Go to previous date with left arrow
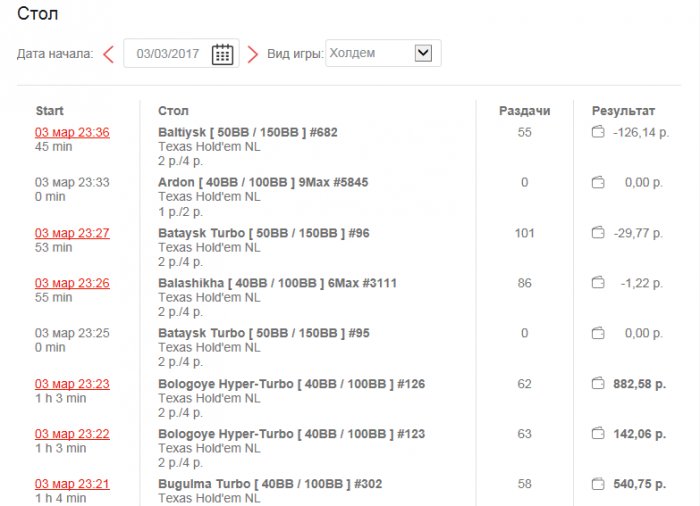The image size is (700, 506). [x=108, y=54]
